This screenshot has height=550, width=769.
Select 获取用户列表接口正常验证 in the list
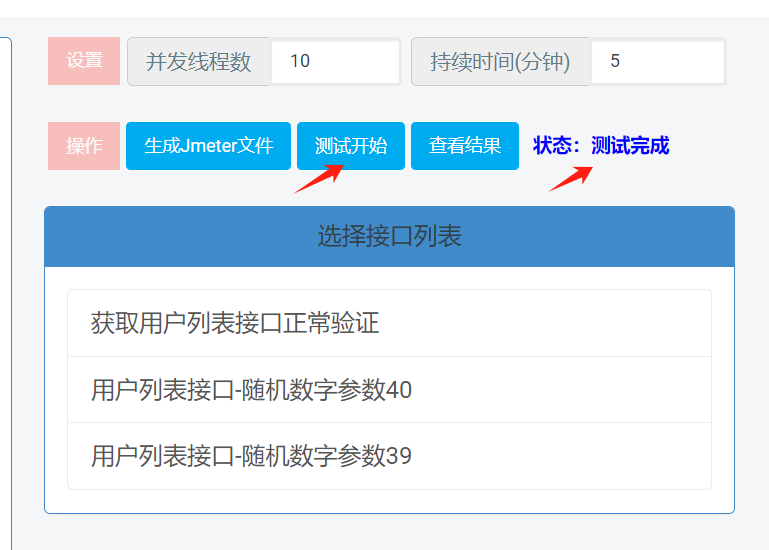389,323
